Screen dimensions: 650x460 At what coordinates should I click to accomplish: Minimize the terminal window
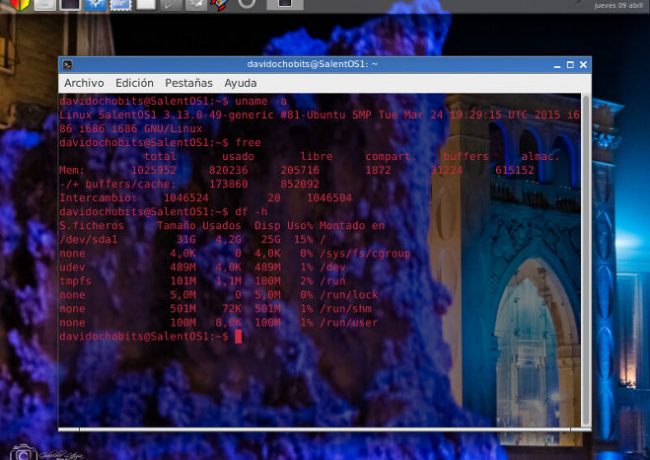tap(556, 64)
